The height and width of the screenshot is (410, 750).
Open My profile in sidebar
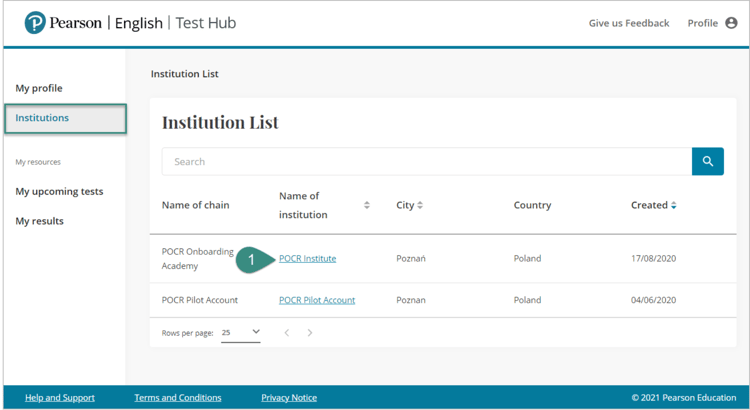click(39, 88)
